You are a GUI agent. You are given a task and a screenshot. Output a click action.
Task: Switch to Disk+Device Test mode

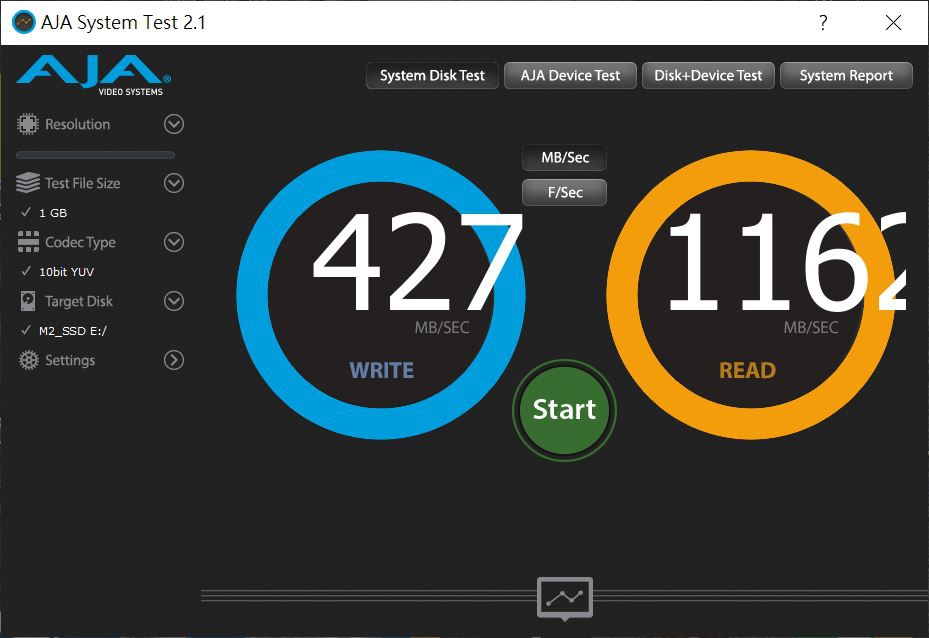coord(708,75)
